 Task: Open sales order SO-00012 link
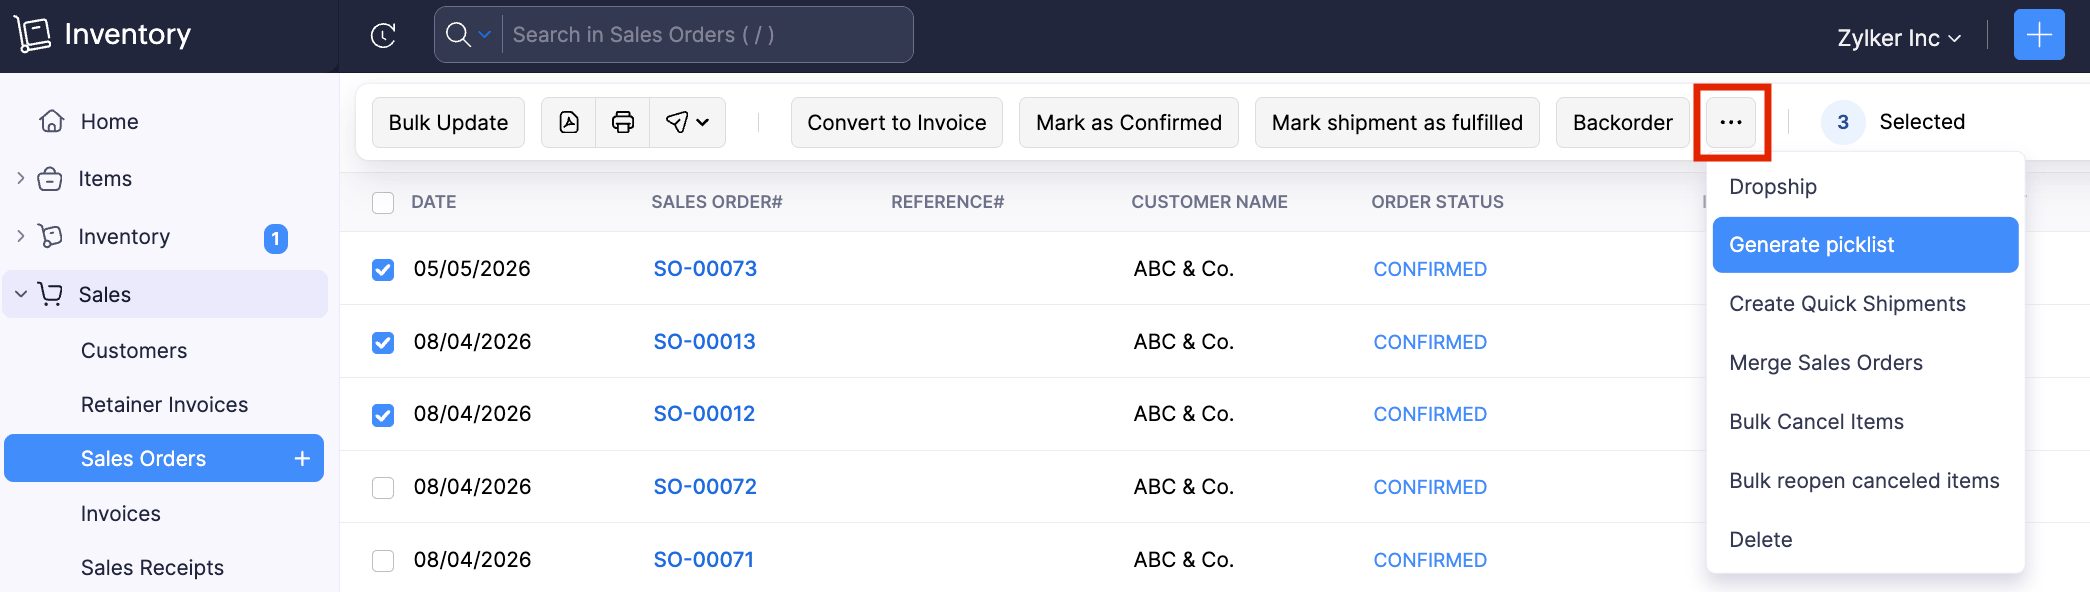point(704,414)
